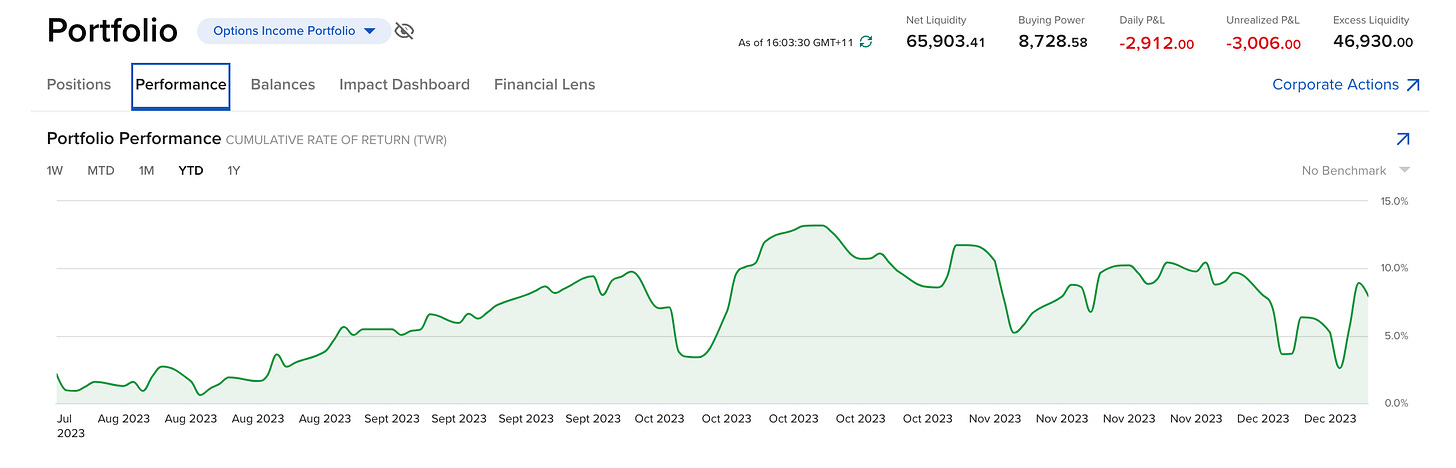Set the chart range to 1W
Viewport: 1456px width, 468px height.
[x=55, y=171]
